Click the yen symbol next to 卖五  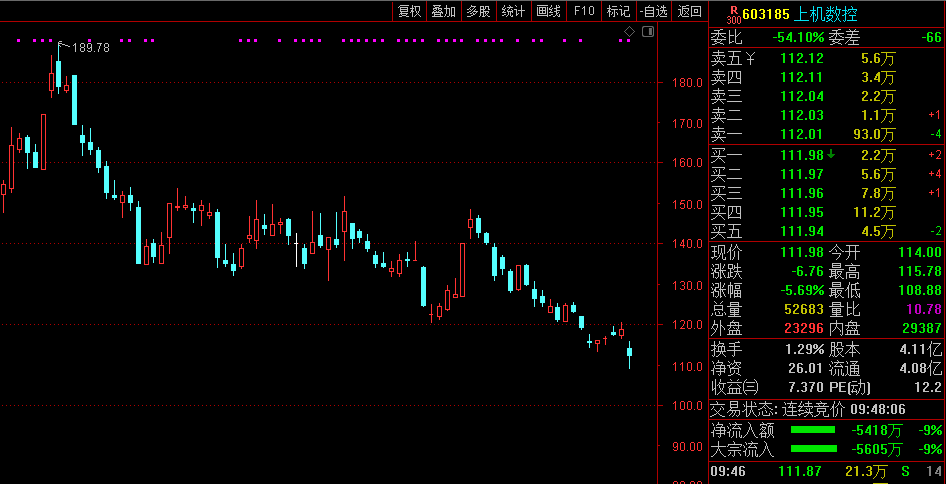[751, 59]
